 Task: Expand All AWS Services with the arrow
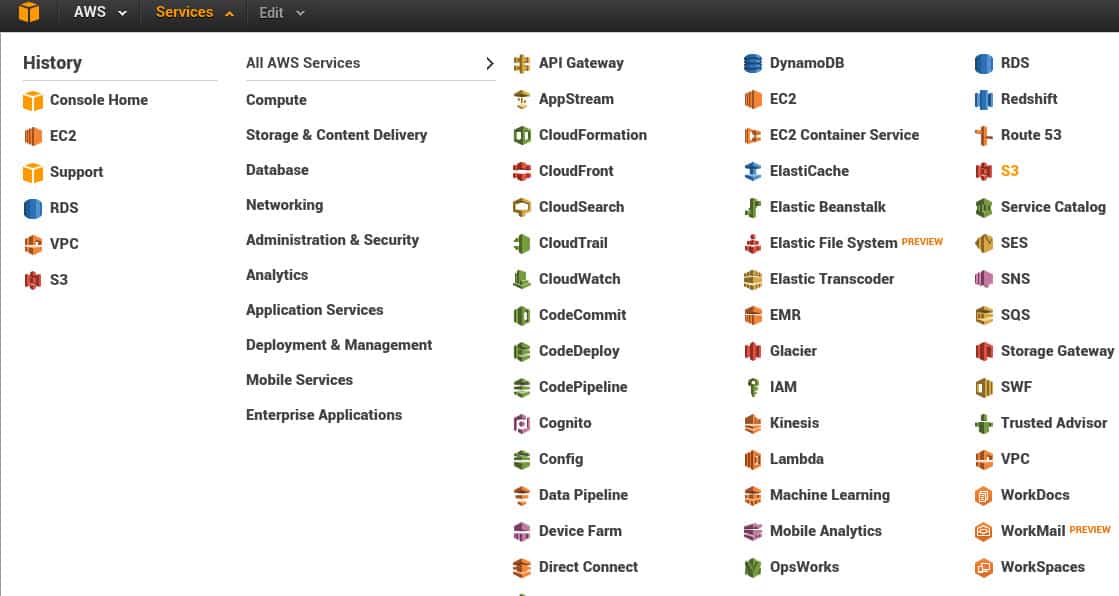click(489, 63)
